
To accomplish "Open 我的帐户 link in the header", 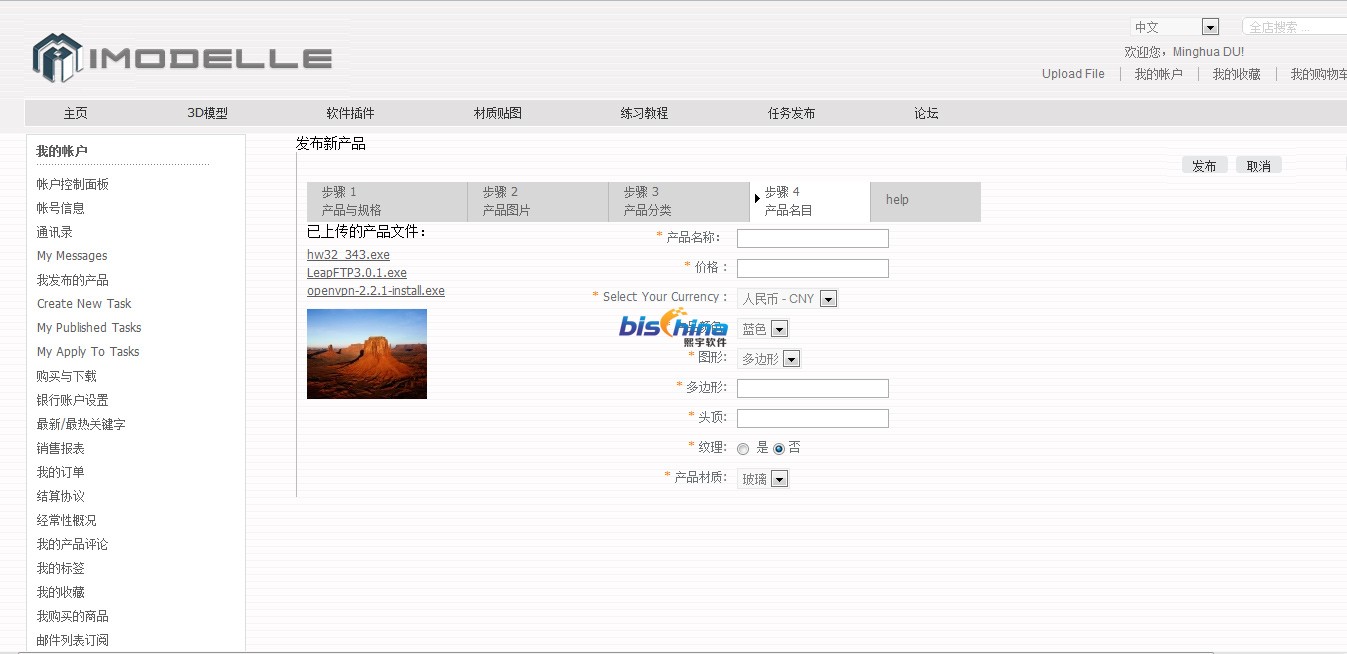I will point(1158,74).
